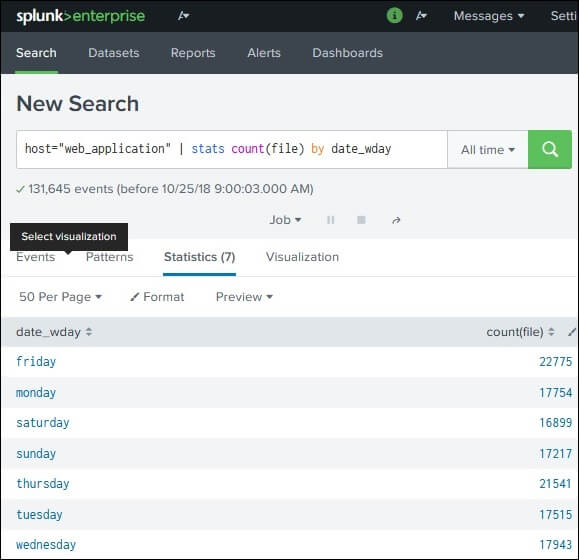Click the splunk>enterprise logo
The image size is (579, 560).
80,16
